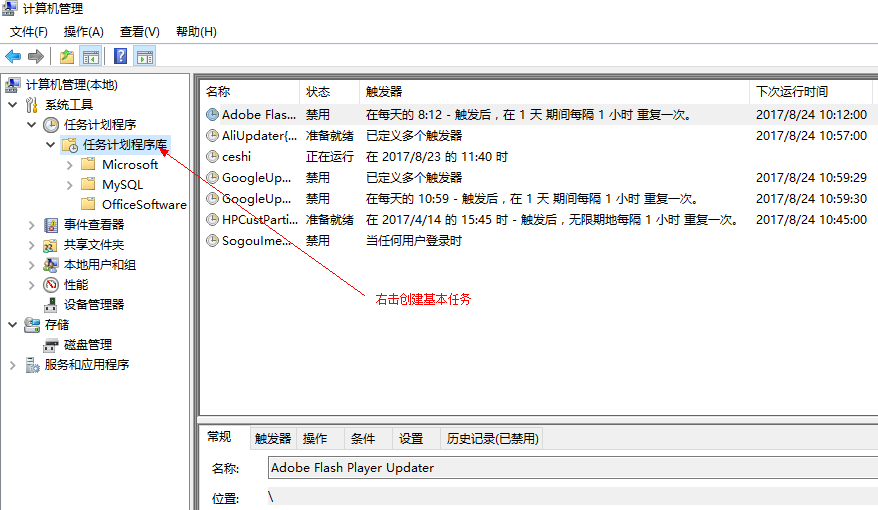Open the 查看(V) menu
Image resolution: width=878 pixels, height=510 pixels.
[139, 32]
